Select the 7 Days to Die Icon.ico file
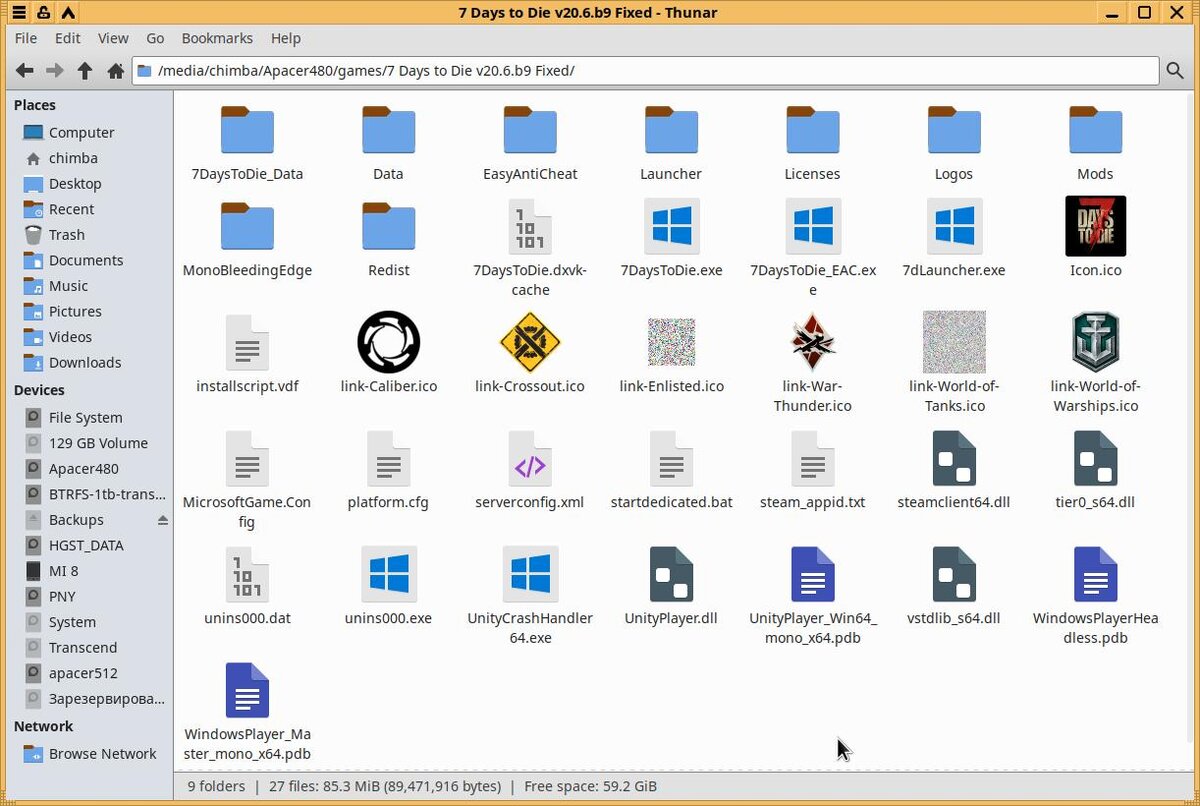This screenshot has width=1200, height=806. point(1096,226)
